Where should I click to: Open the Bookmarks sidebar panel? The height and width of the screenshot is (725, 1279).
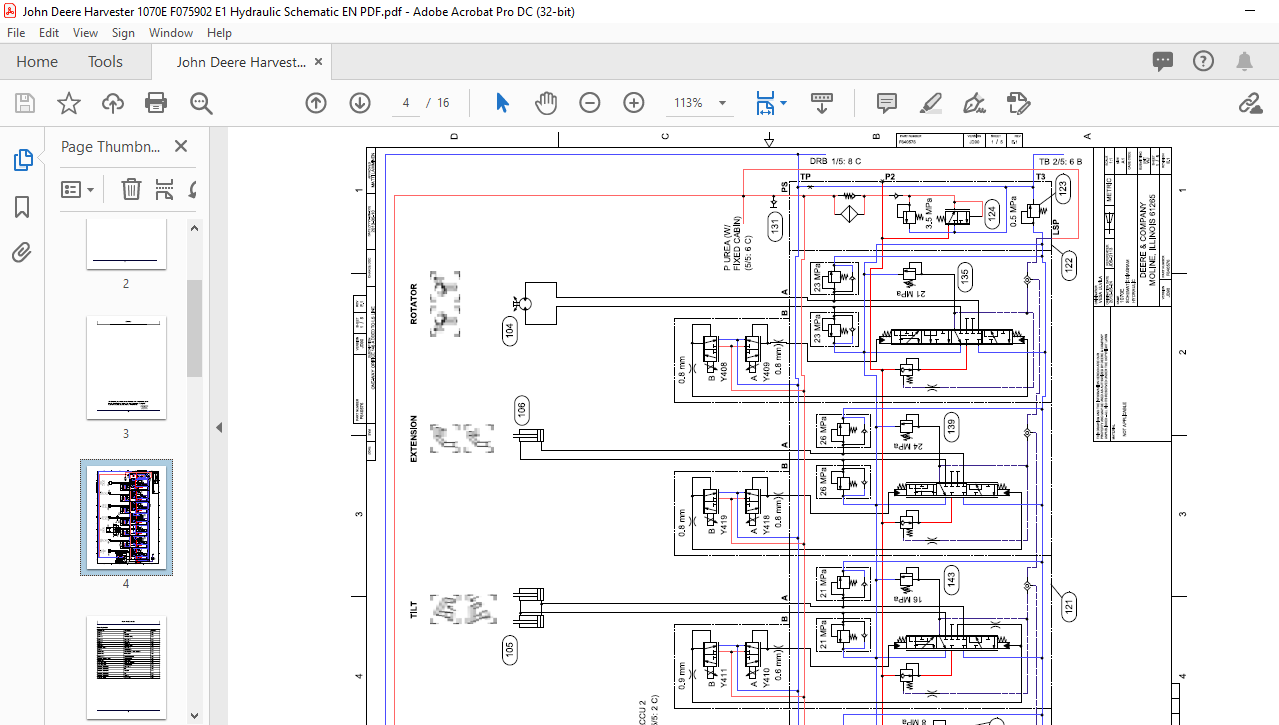[x=22, y=207]
